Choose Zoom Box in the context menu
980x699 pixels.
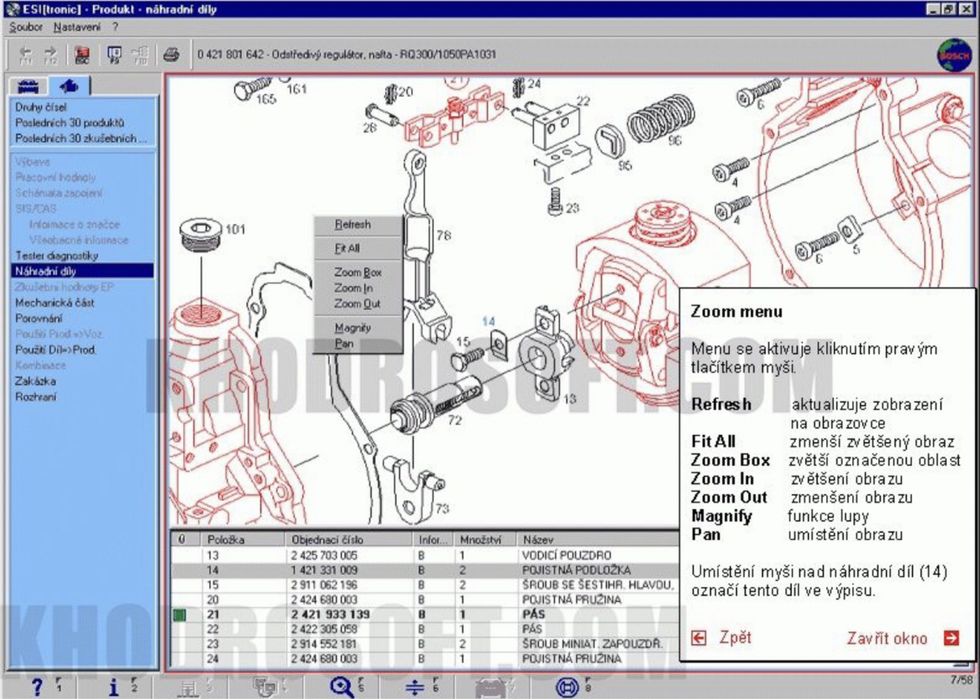[358, 272]
